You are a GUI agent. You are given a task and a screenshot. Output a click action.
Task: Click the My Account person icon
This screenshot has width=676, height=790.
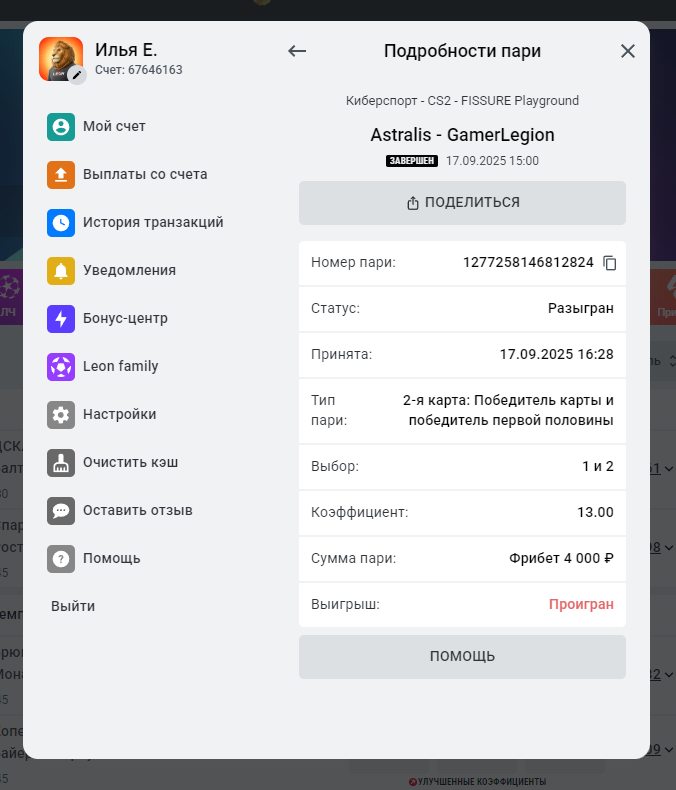[61, 127]
